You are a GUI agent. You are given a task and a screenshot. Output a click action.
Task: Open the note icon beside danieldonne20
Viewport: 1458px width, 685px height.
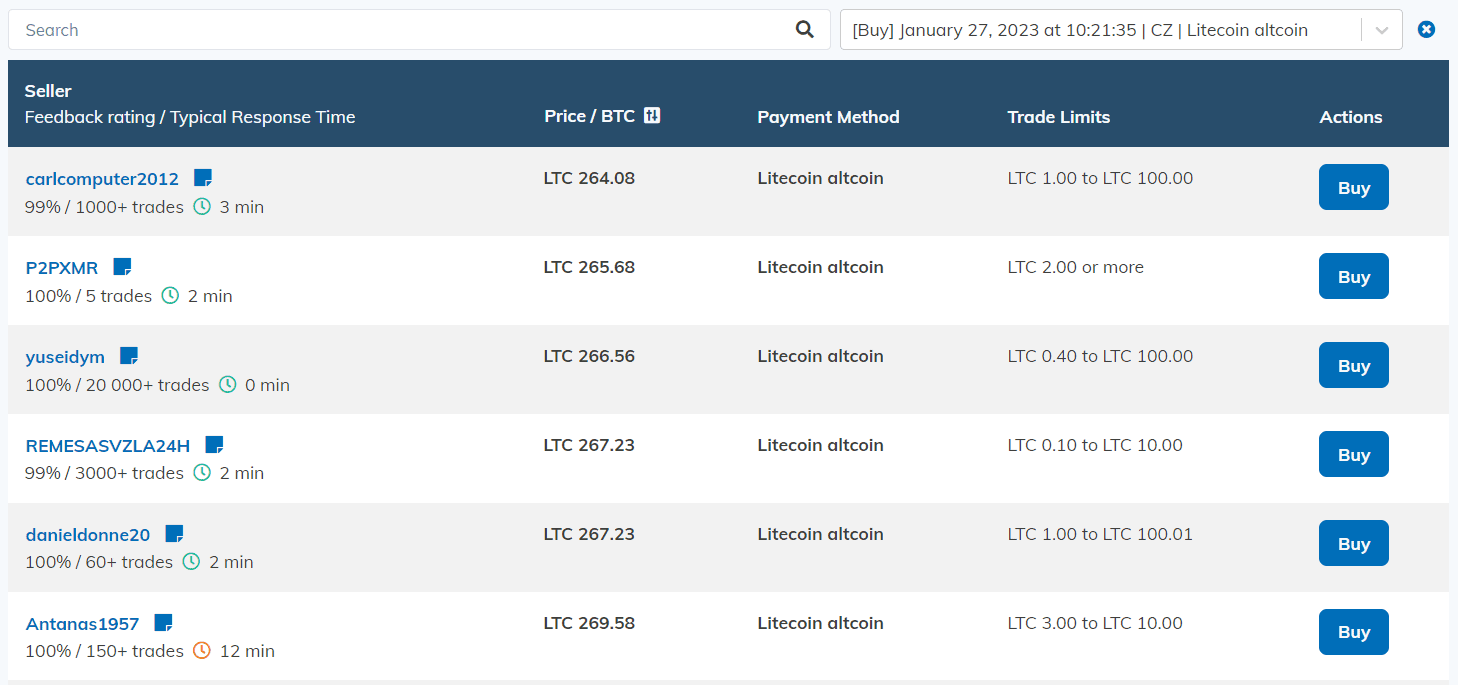(174, 534)
